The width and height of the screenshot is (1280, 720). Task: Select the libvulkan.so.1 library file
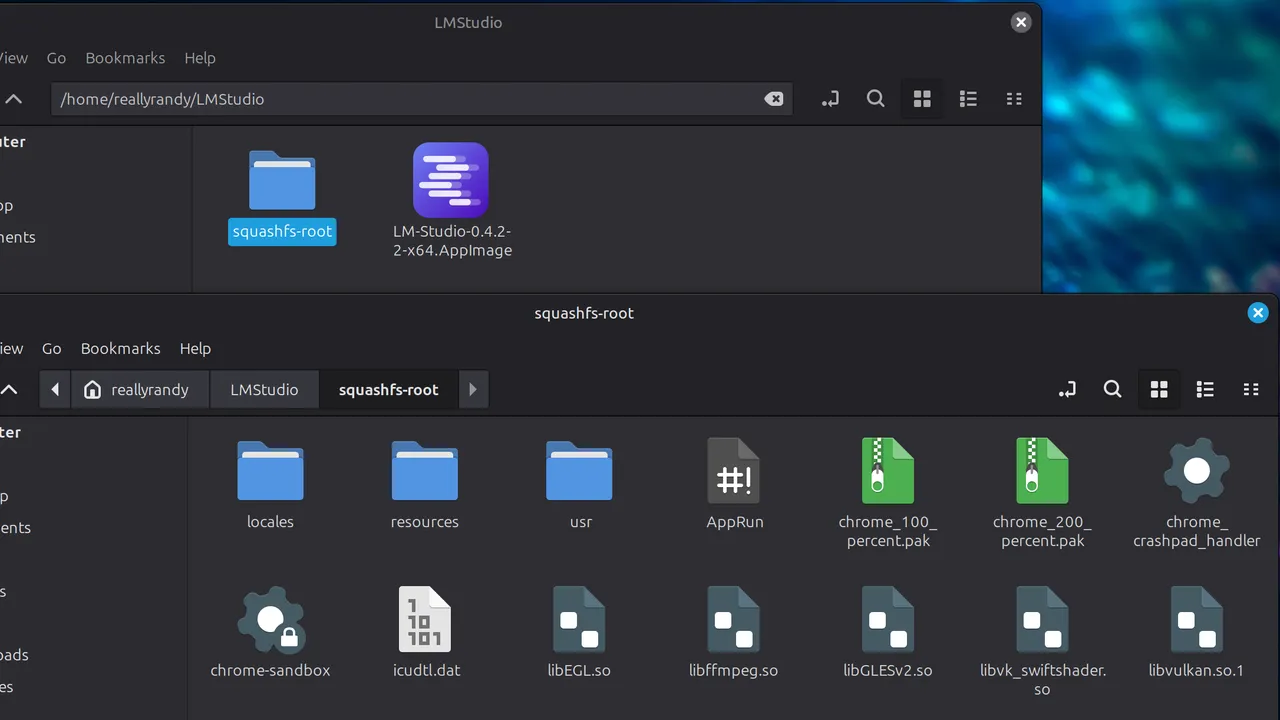1196,619
